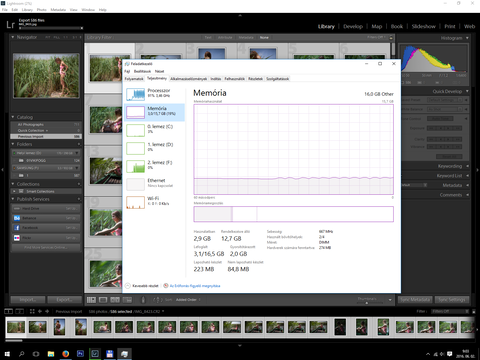Click the export progress bar
480x360 pixels.
(x=50, y=28)
